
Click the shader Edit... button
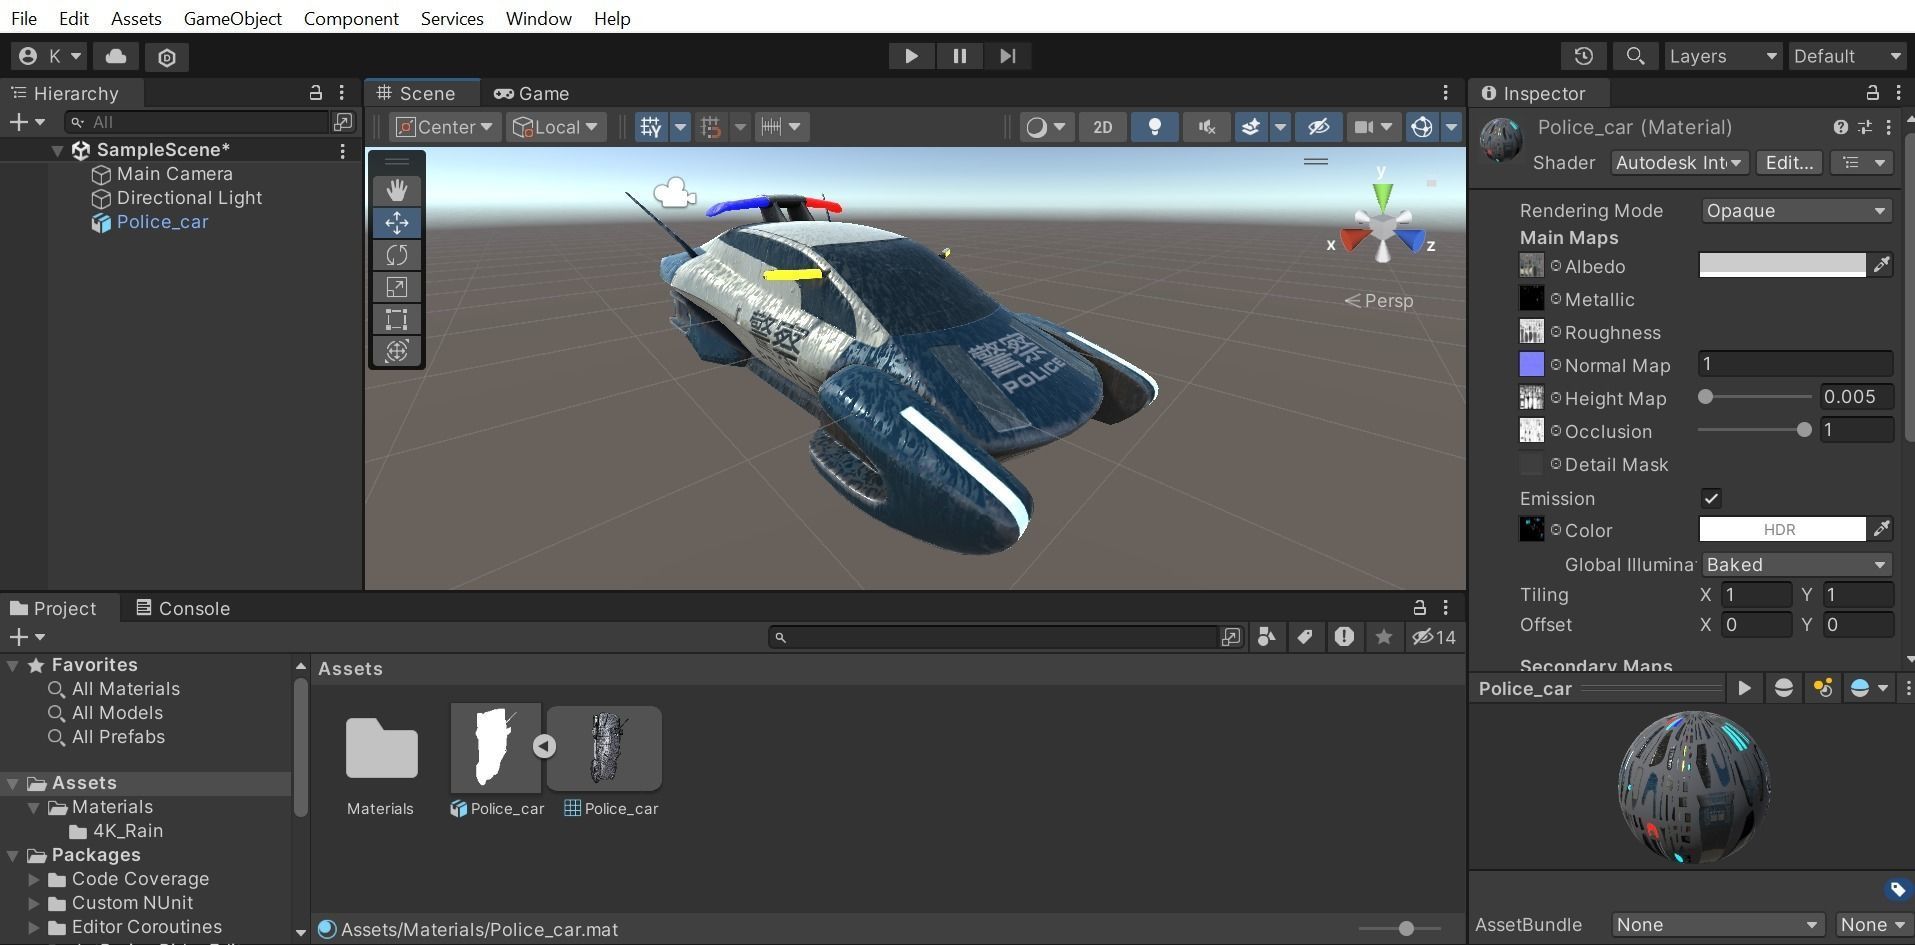click(1789, 163)
